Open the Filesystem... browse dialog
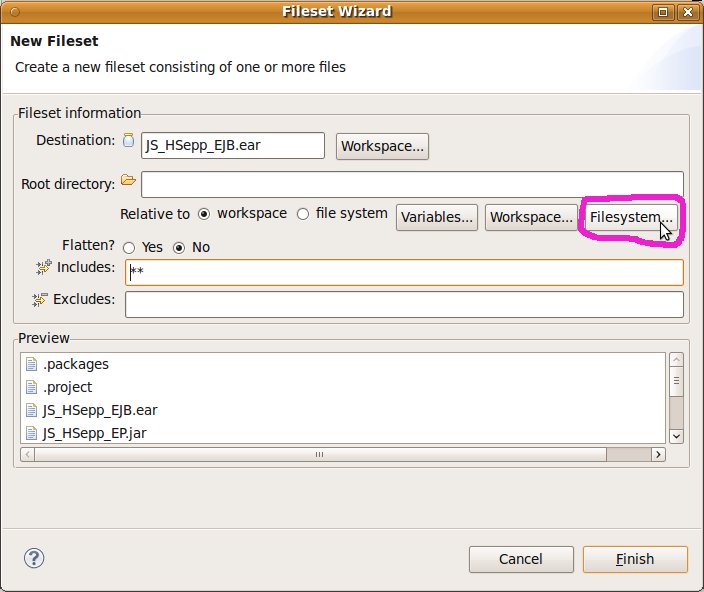The width and height of the screenshot is (704, 592). (631, 217)
